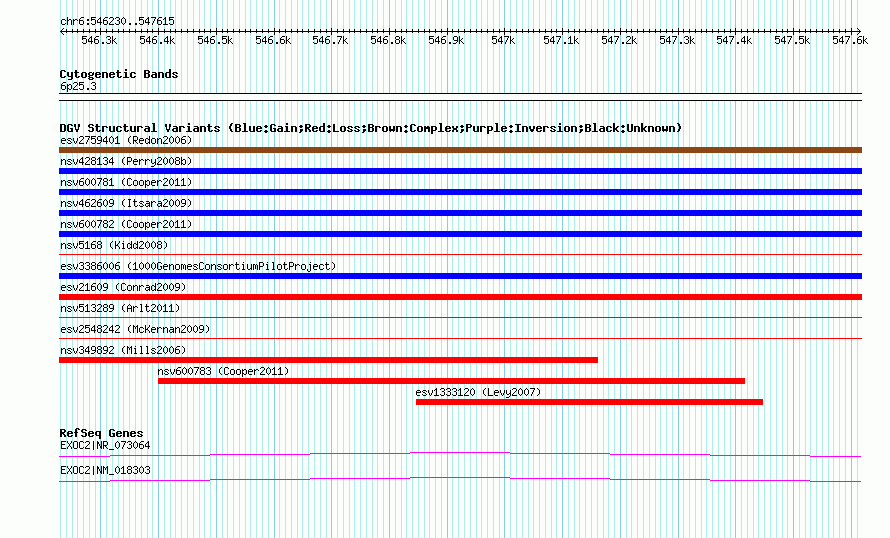Click the 546.9k ruler tick label

tap(446, 40)
